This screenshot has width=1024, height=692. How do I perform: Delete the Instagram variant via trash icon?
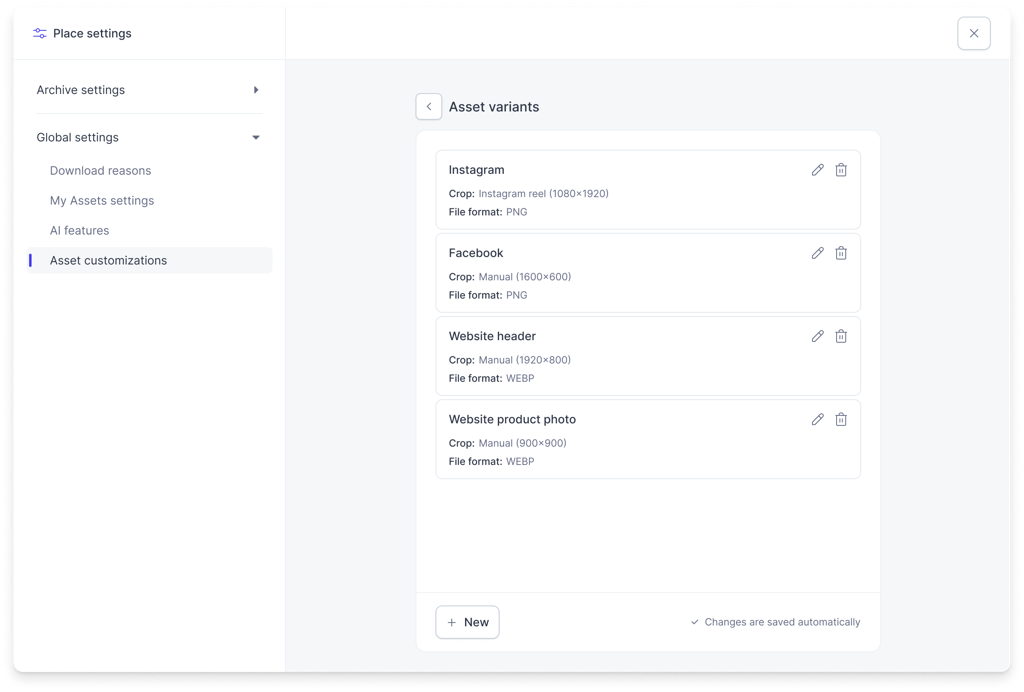pos(841,170)
